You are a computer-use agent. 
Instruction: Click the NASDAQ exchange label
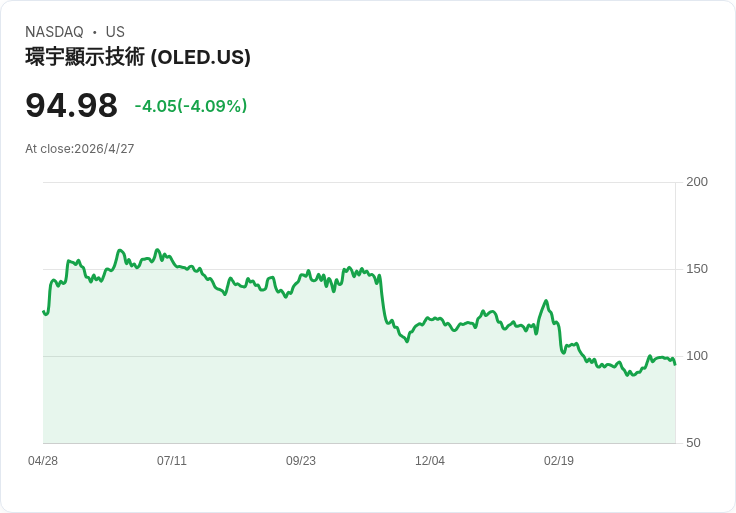(54, 32)
